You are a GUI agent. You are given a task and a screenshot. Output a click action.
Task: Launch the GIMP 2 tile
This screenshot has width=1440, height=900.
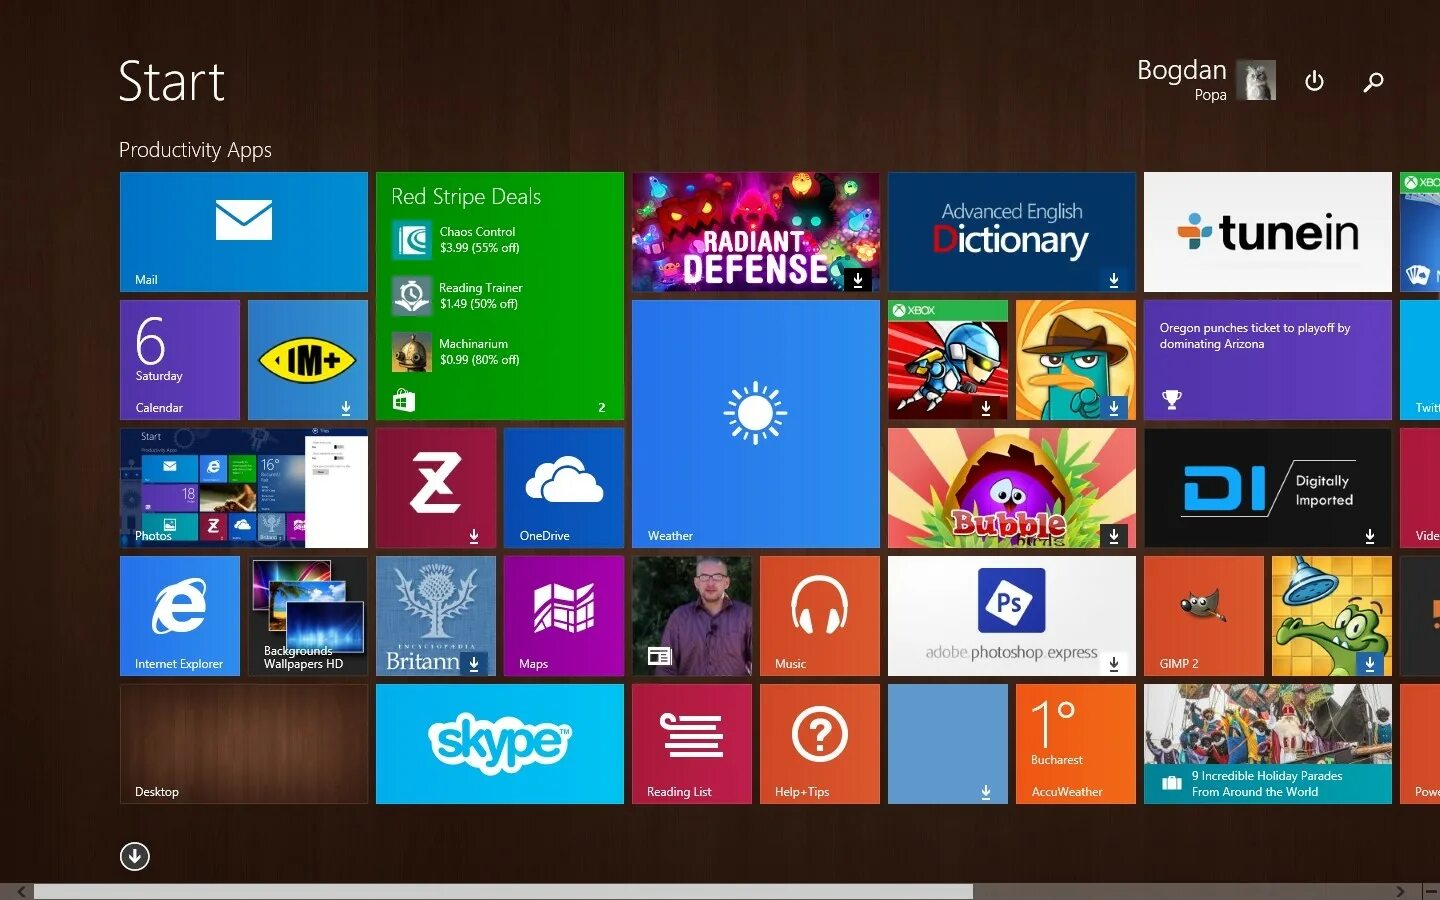(1204, 616)
